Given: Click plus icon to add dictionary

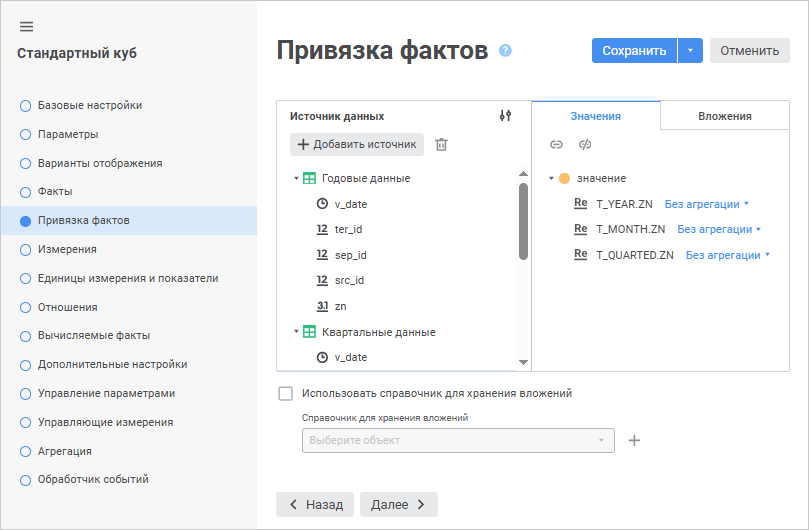Looking at the screenshot, I should pyautogui.click(x=634, y=440).
